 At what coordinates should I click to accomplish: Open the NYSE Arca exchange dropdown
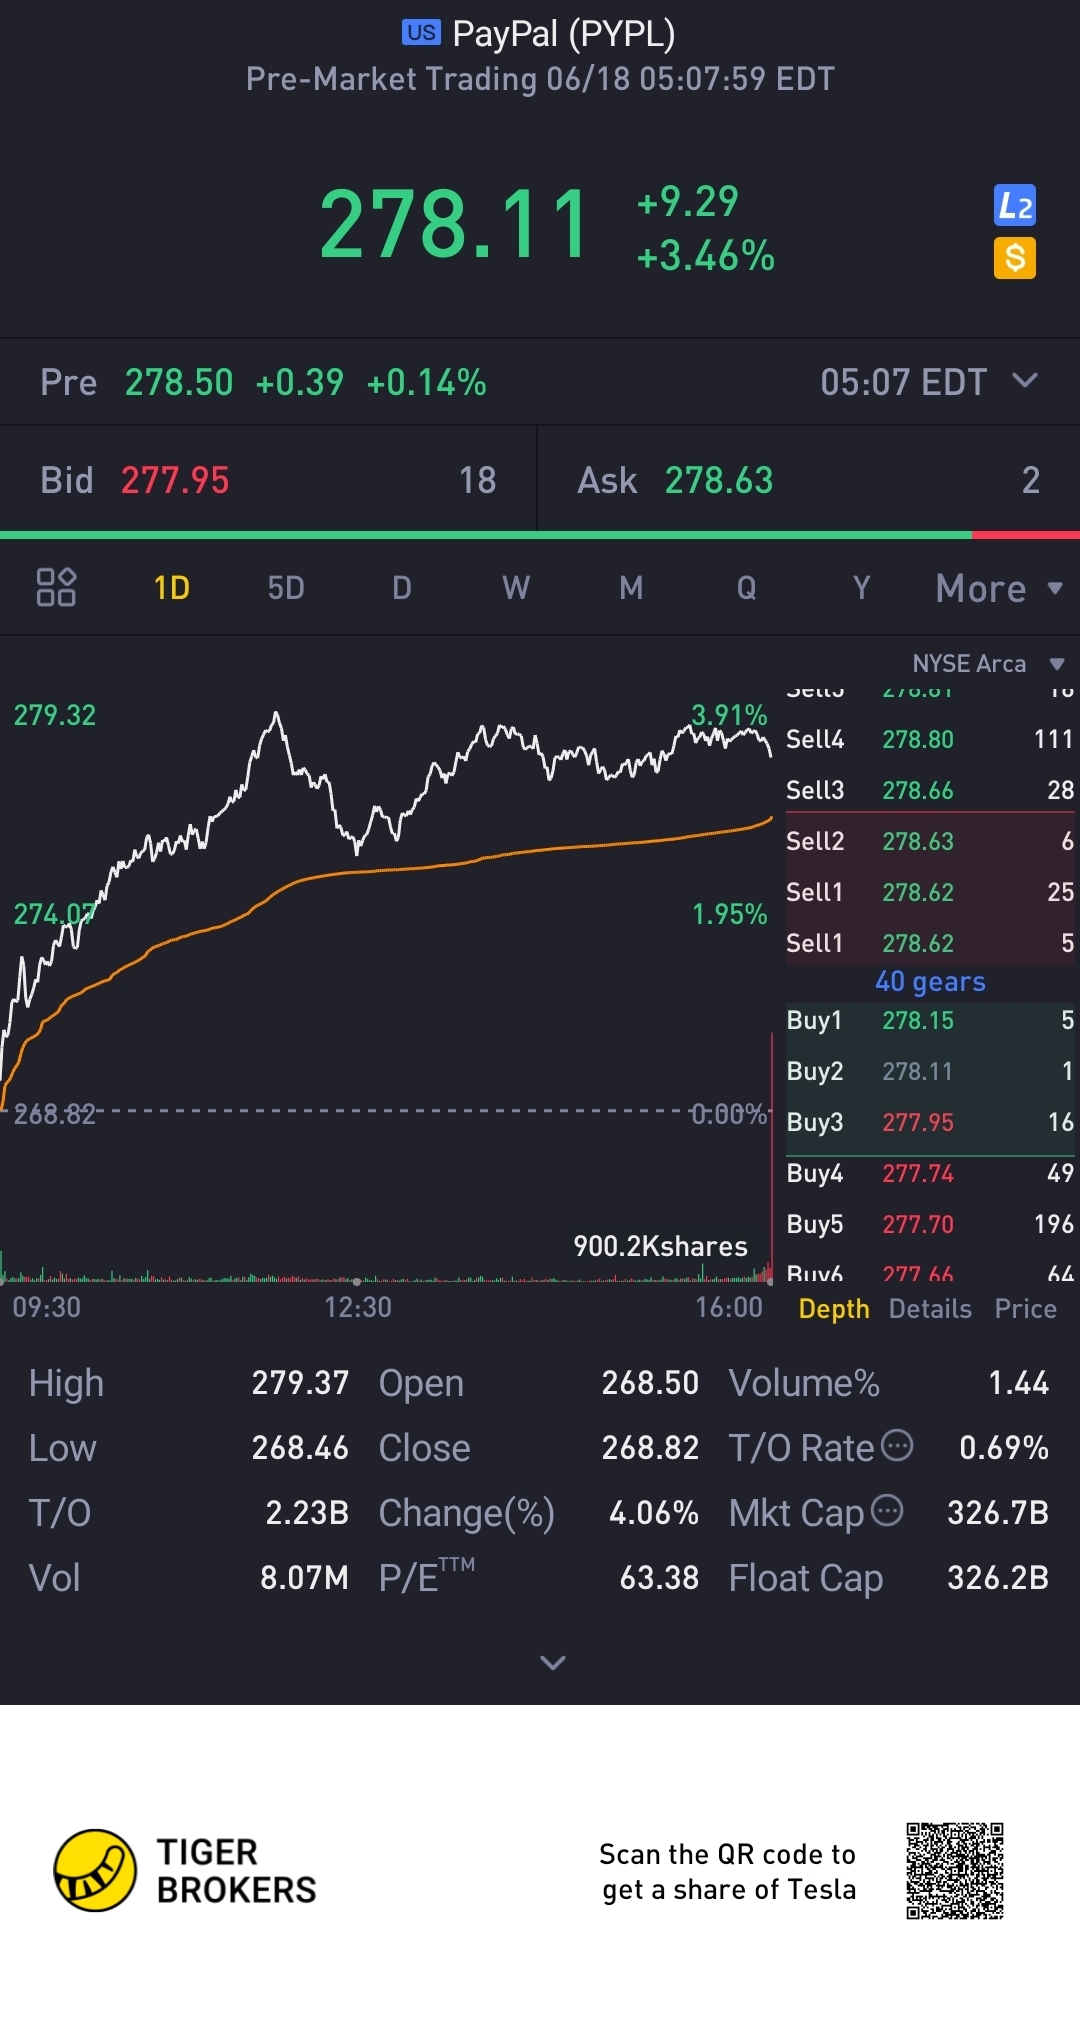click(x=988, y=664)
